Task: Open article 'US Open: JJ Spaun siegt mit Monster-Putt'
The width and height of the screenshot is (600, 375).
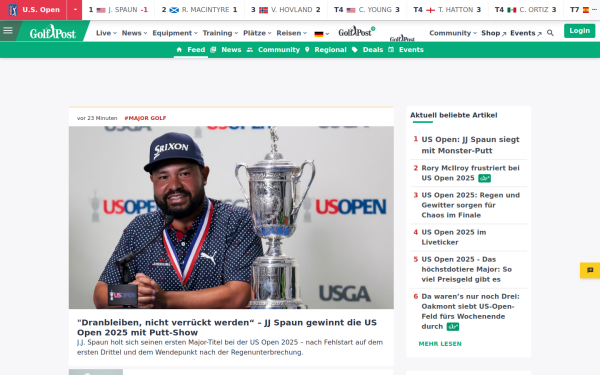Action: (x=470, y=145)
